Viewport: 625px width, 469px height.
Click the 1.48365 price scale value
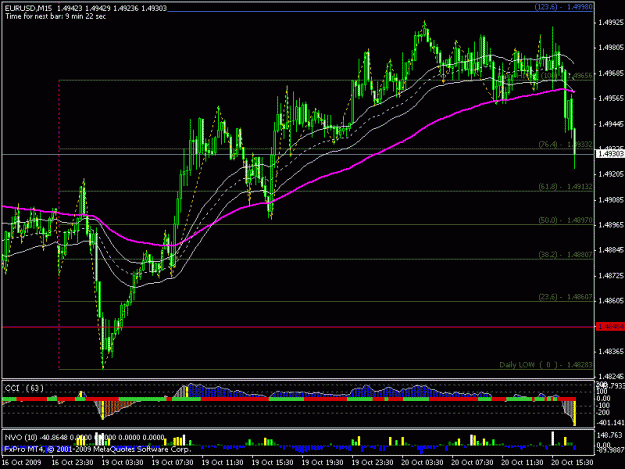click(x=611, y=351)
